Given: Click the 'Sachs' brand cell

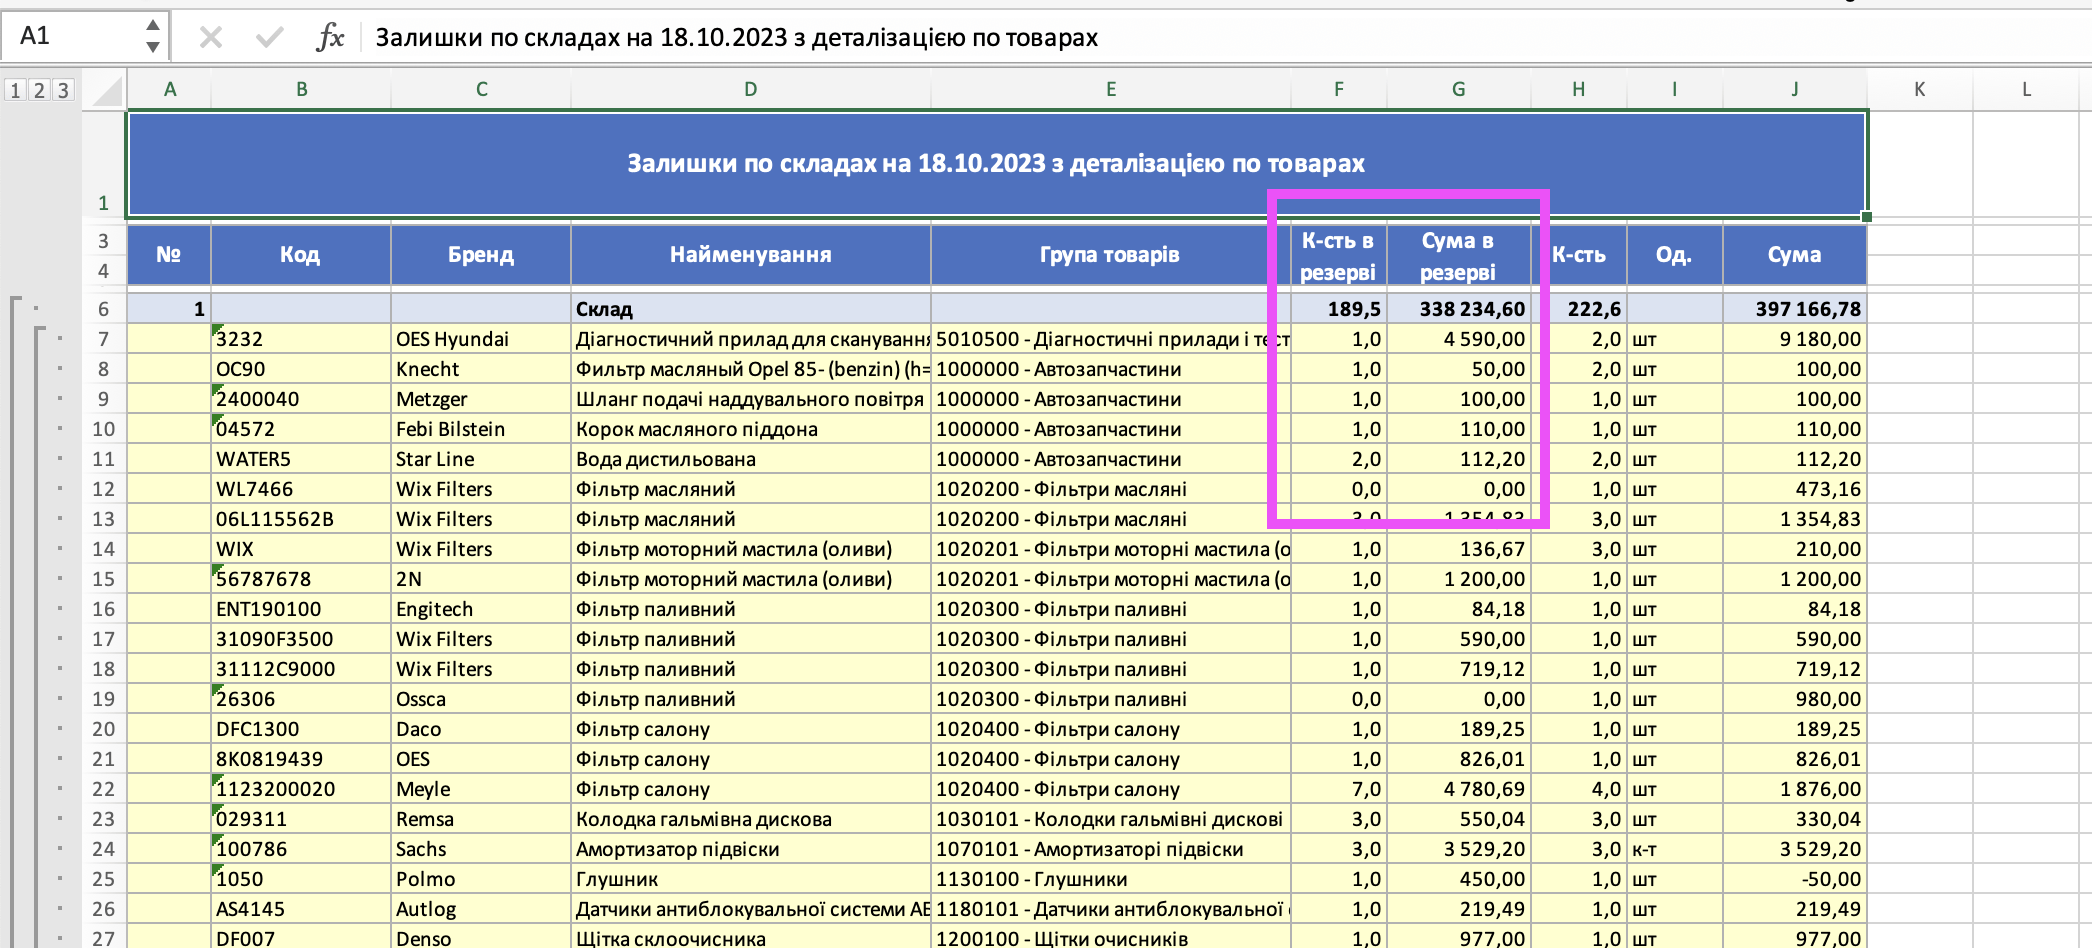Looking at the screenshot, I should click(x=481, y=849).
